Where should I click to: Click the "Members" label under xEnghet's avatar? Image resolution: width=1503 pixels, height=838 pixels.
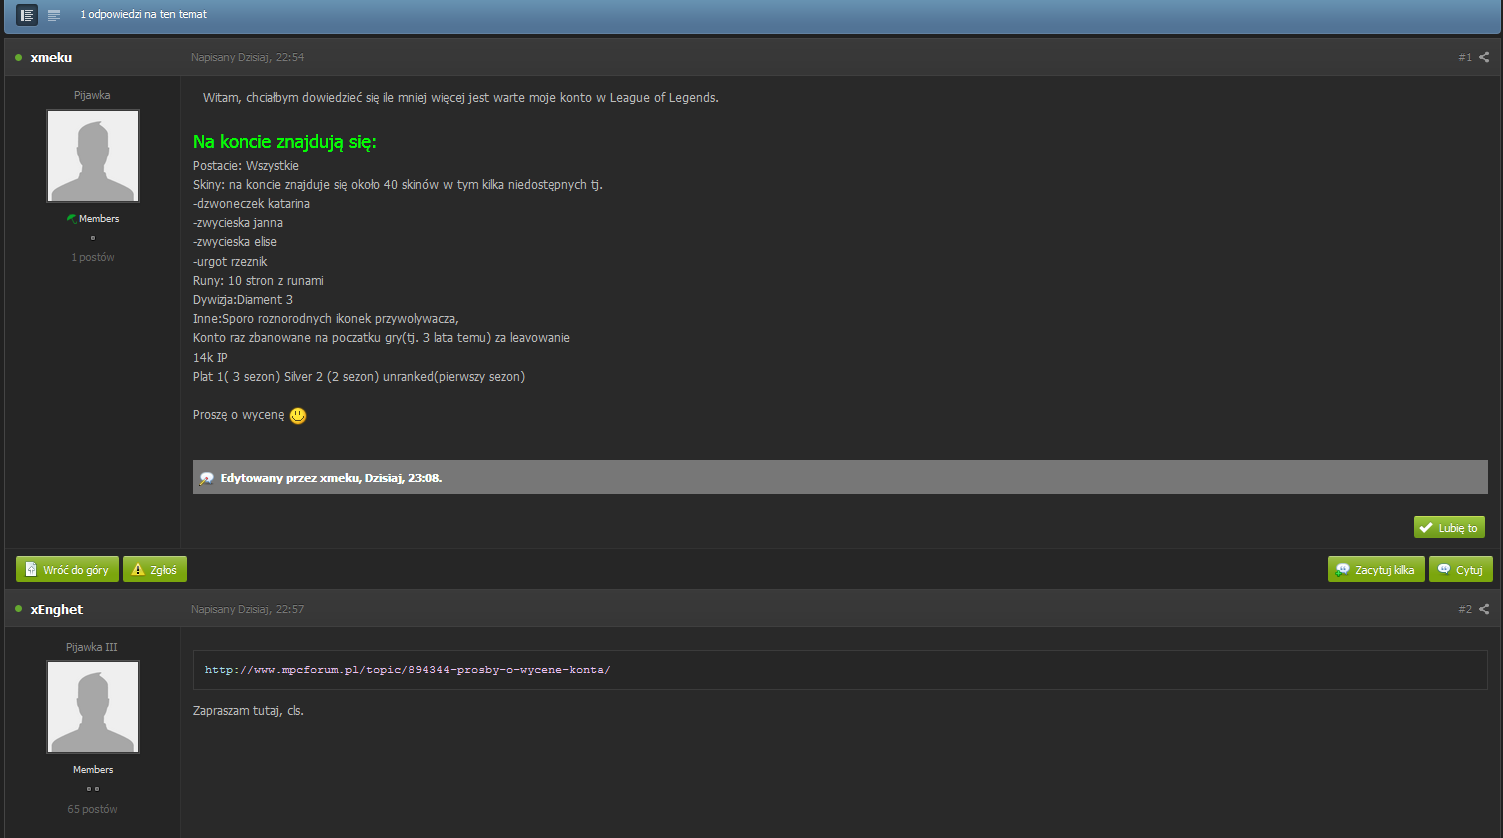(x=93, y=769)
